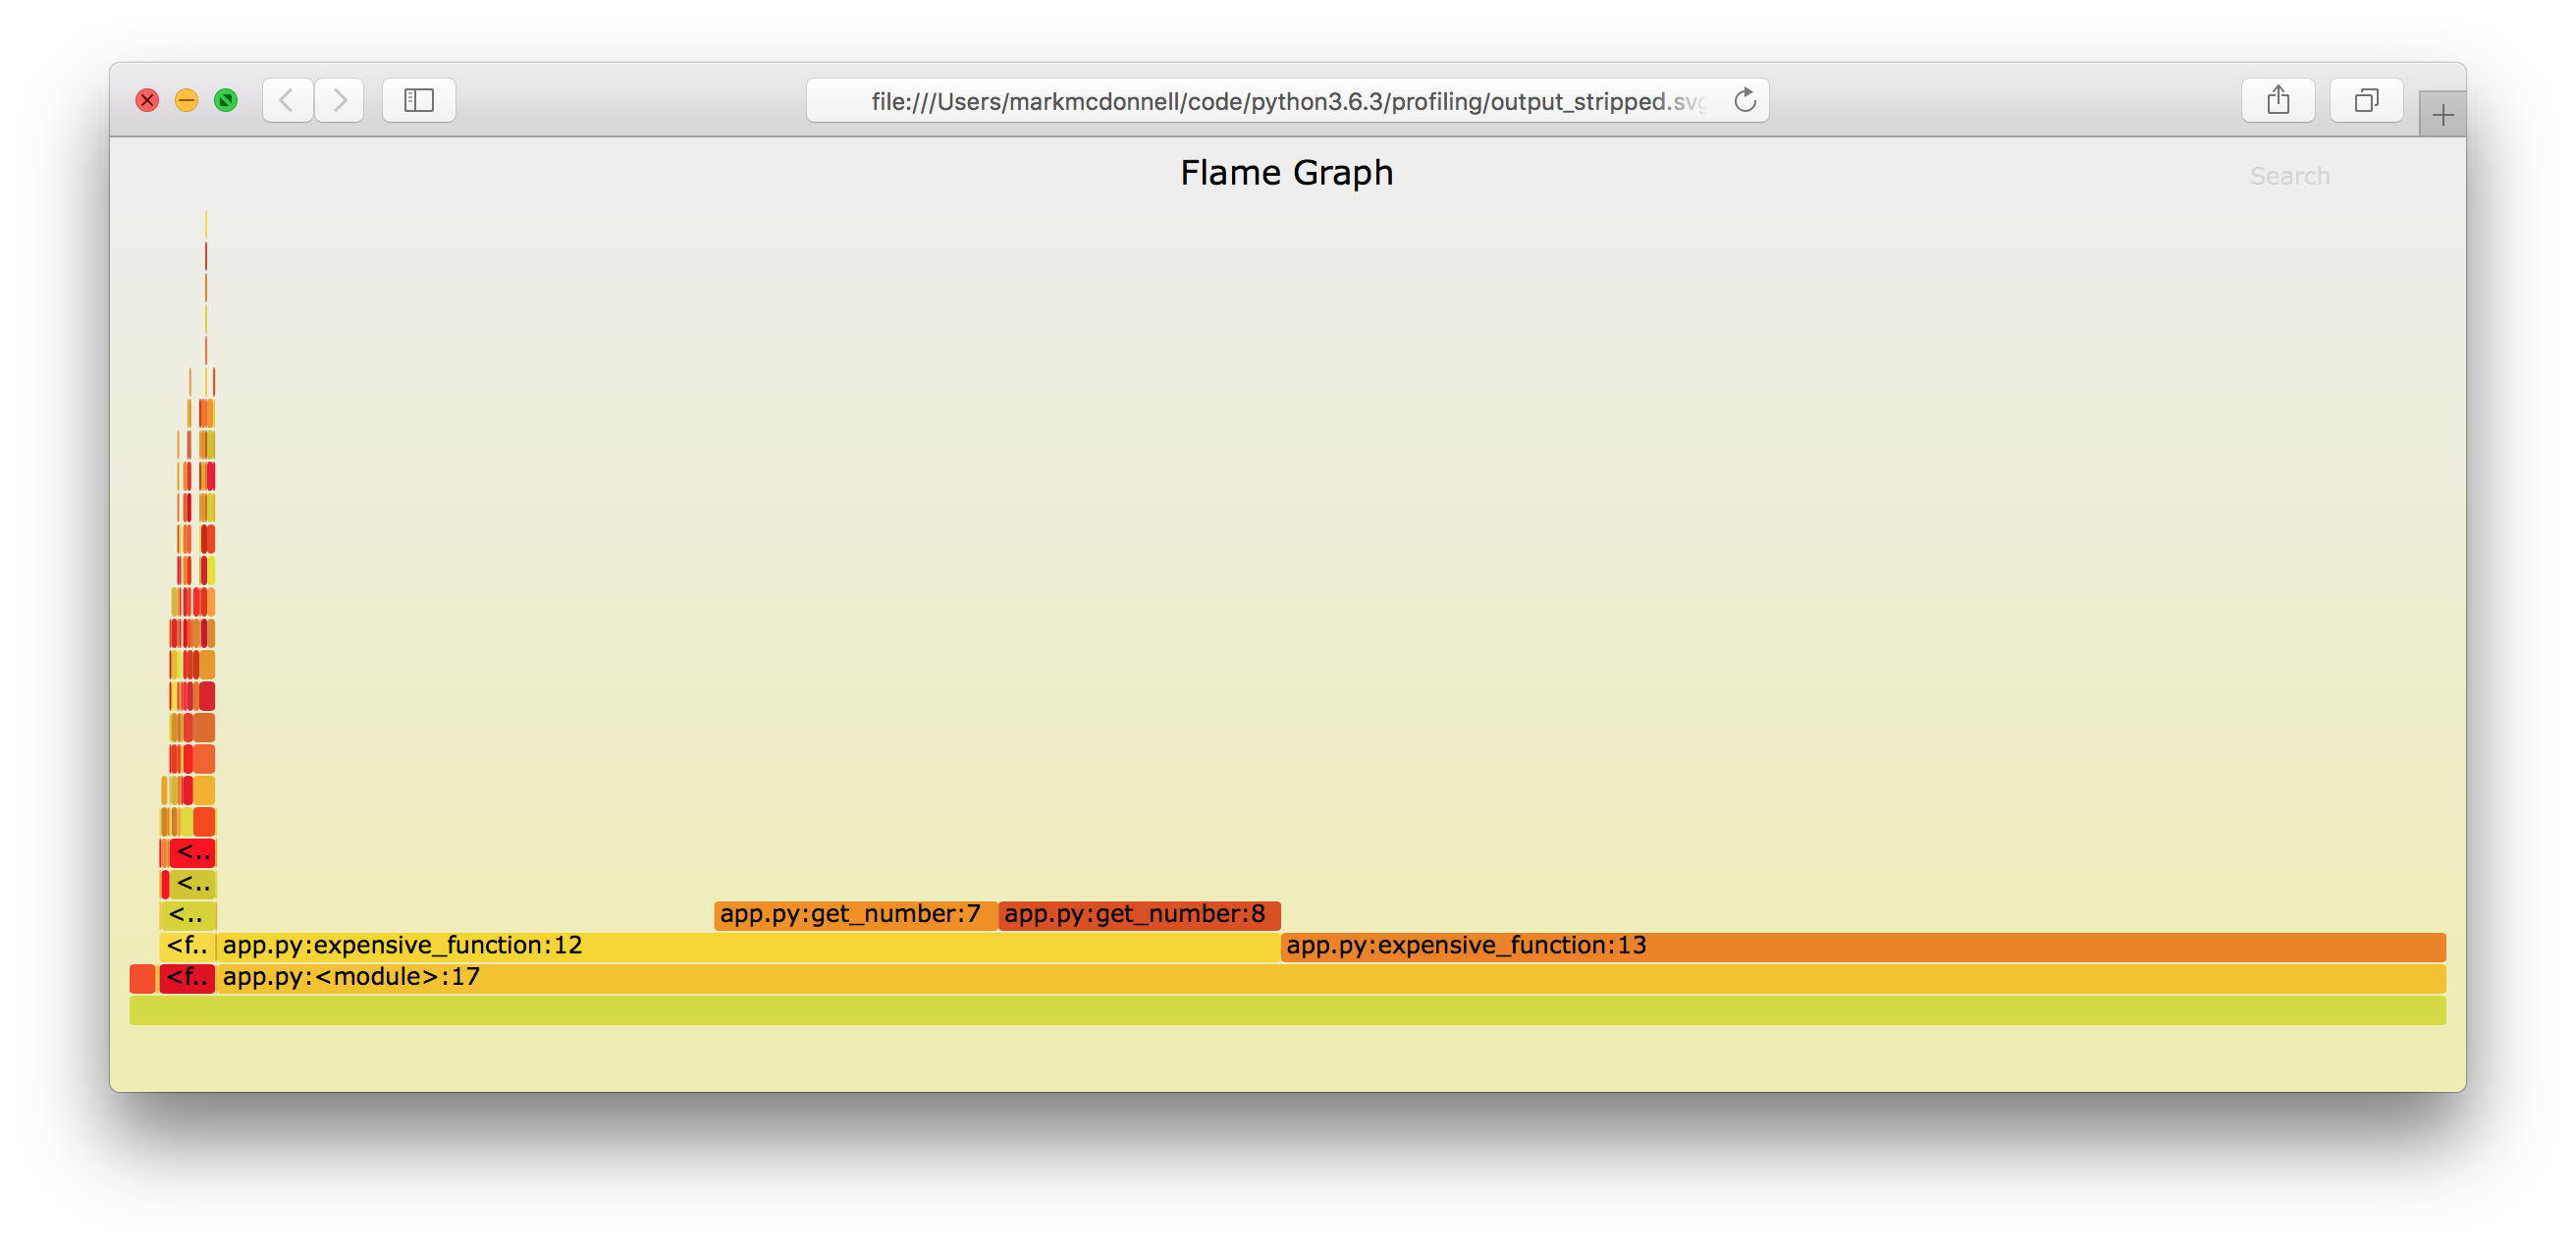This screenshot has height=1249, width=2576.
Task: Zoom into app.py:get_number:8 frame
Action: [x=1139, y=915]
